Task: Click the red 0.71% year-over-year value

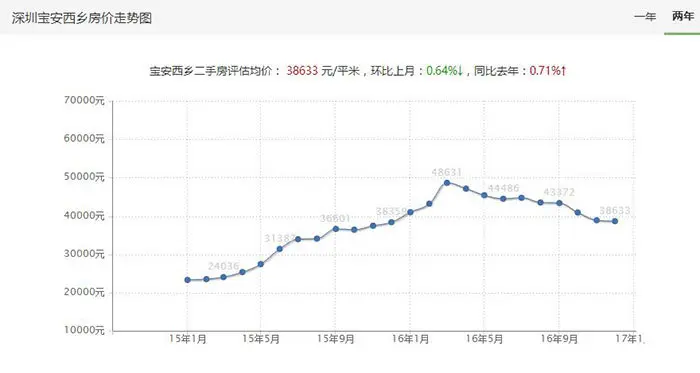Action: pos(548,70)
